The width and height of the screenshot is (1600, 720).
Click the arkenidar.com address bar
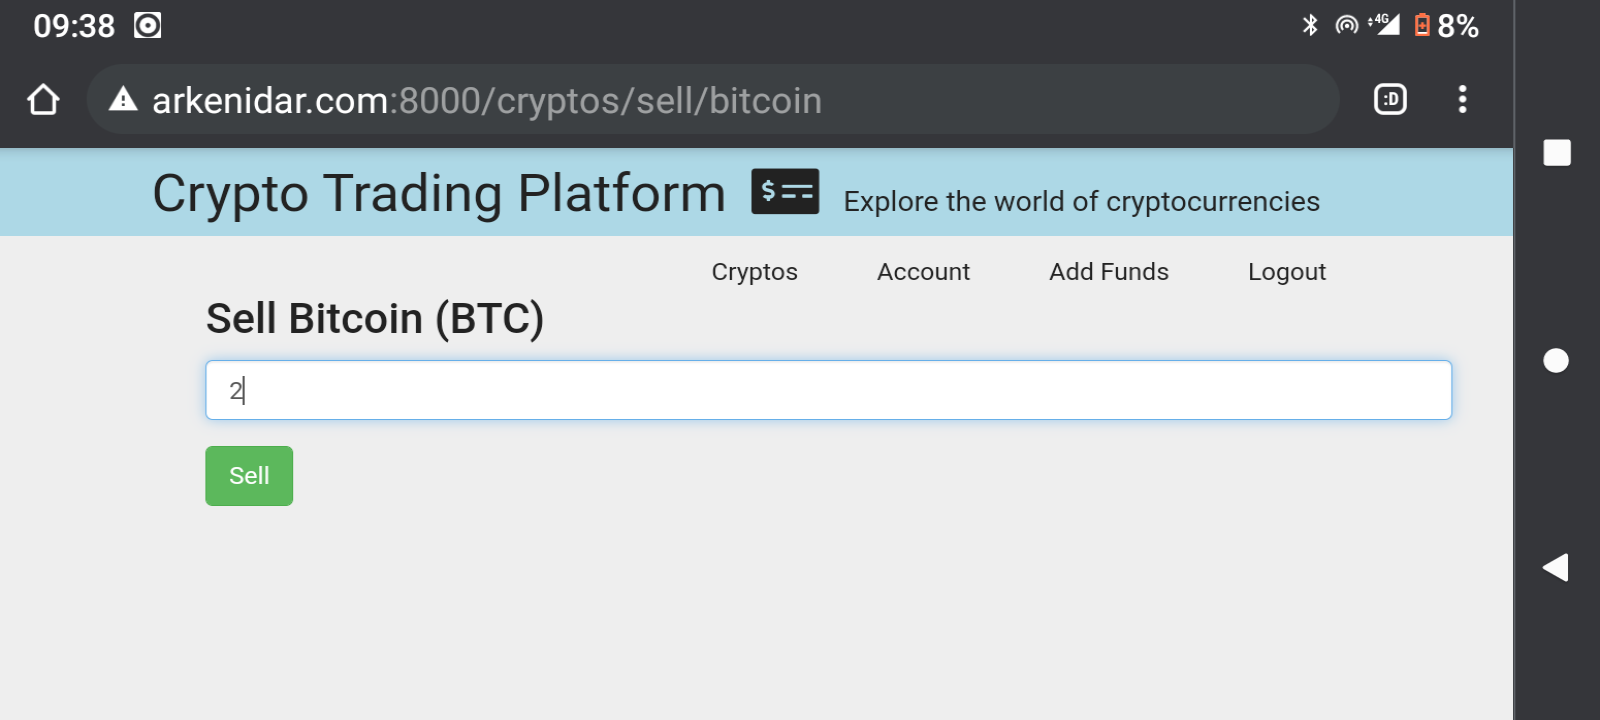click(x=713, y=99)
